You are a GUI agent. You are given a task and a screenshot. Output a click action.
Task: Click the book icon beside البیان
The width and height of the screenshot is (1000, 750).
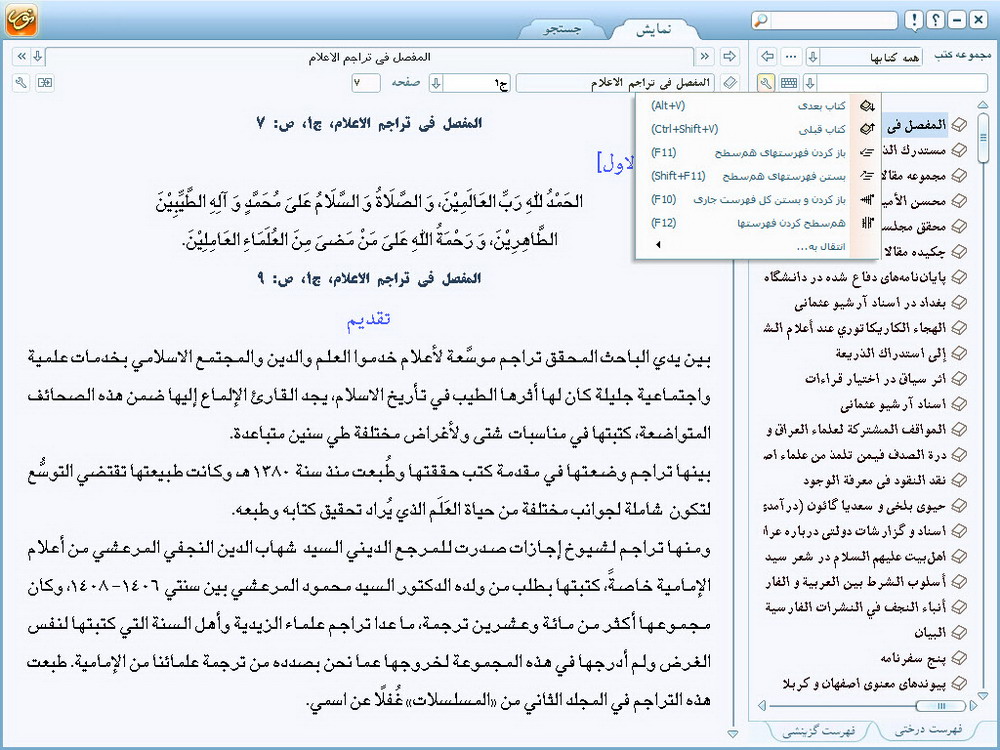click(x=959, y=633)
